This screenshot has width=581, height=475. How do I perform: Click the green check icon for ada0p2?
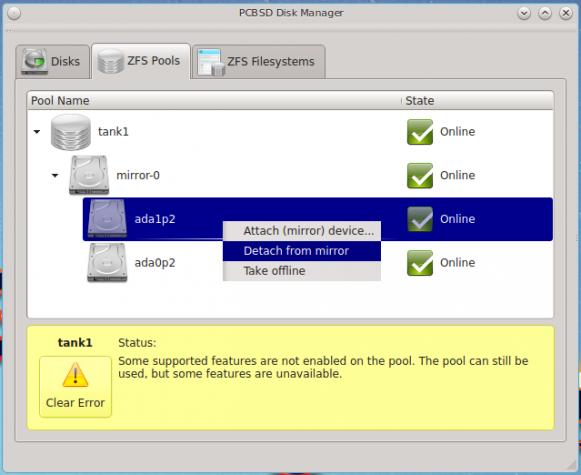(420, 263)
